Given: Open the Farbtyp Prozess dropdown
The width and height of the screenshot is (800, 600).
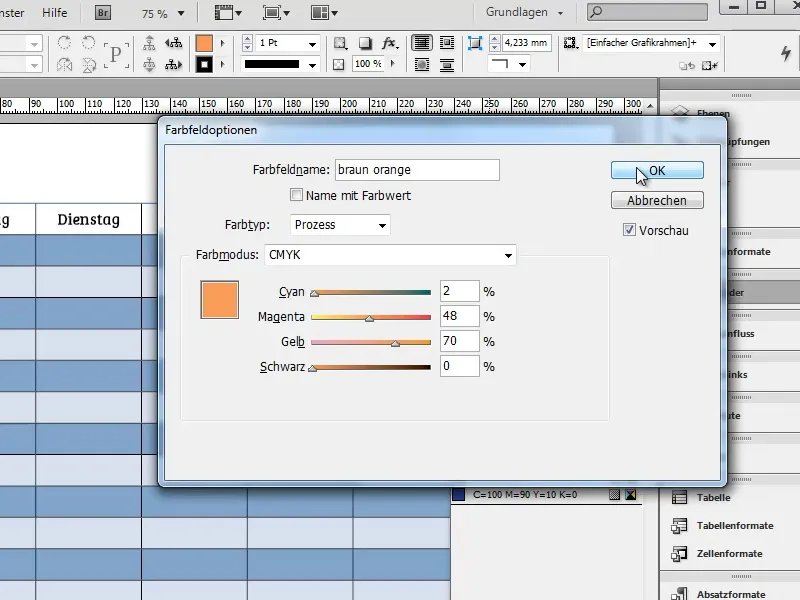Looking at the screenshot, I should (340, 225).
